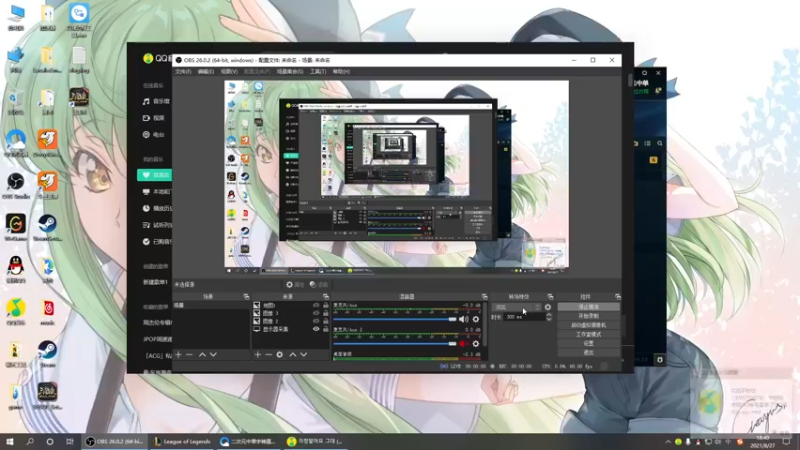Adjust the Mic/Aux 2 volume slider
Image resolution: width=800 pixels, height=450 pixels.
pyautogui.click(x=395, y=344)
